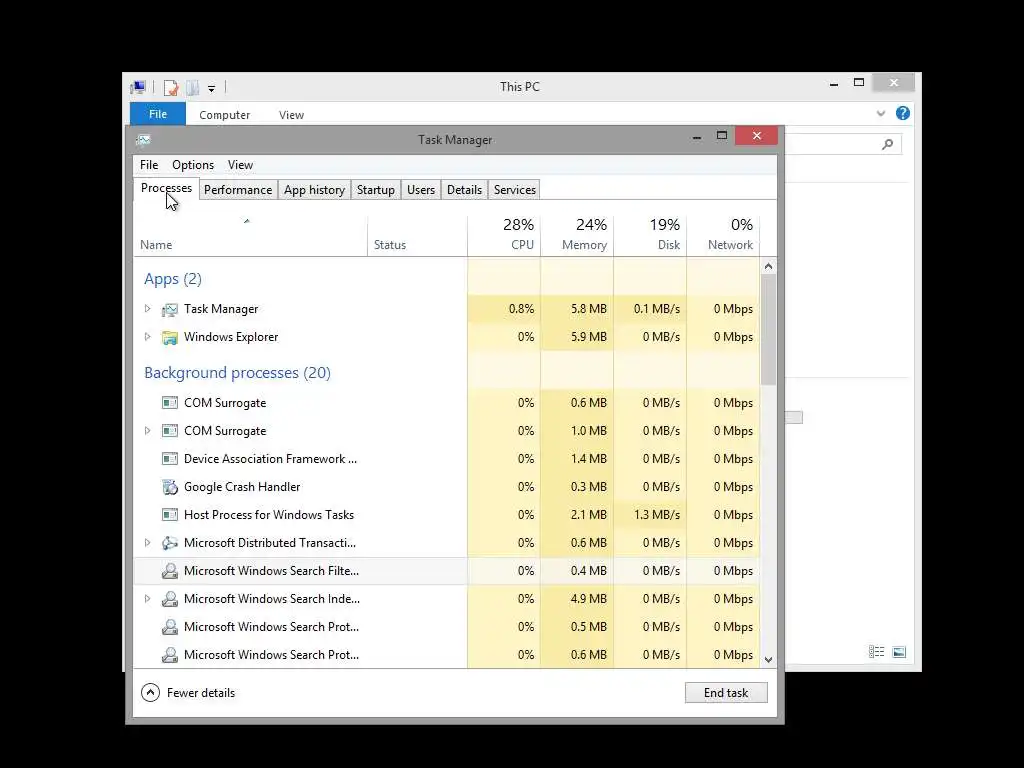Click New folder icon in This PC toolbar
This screenshot has width=1024, height=768.
point(193,88)
